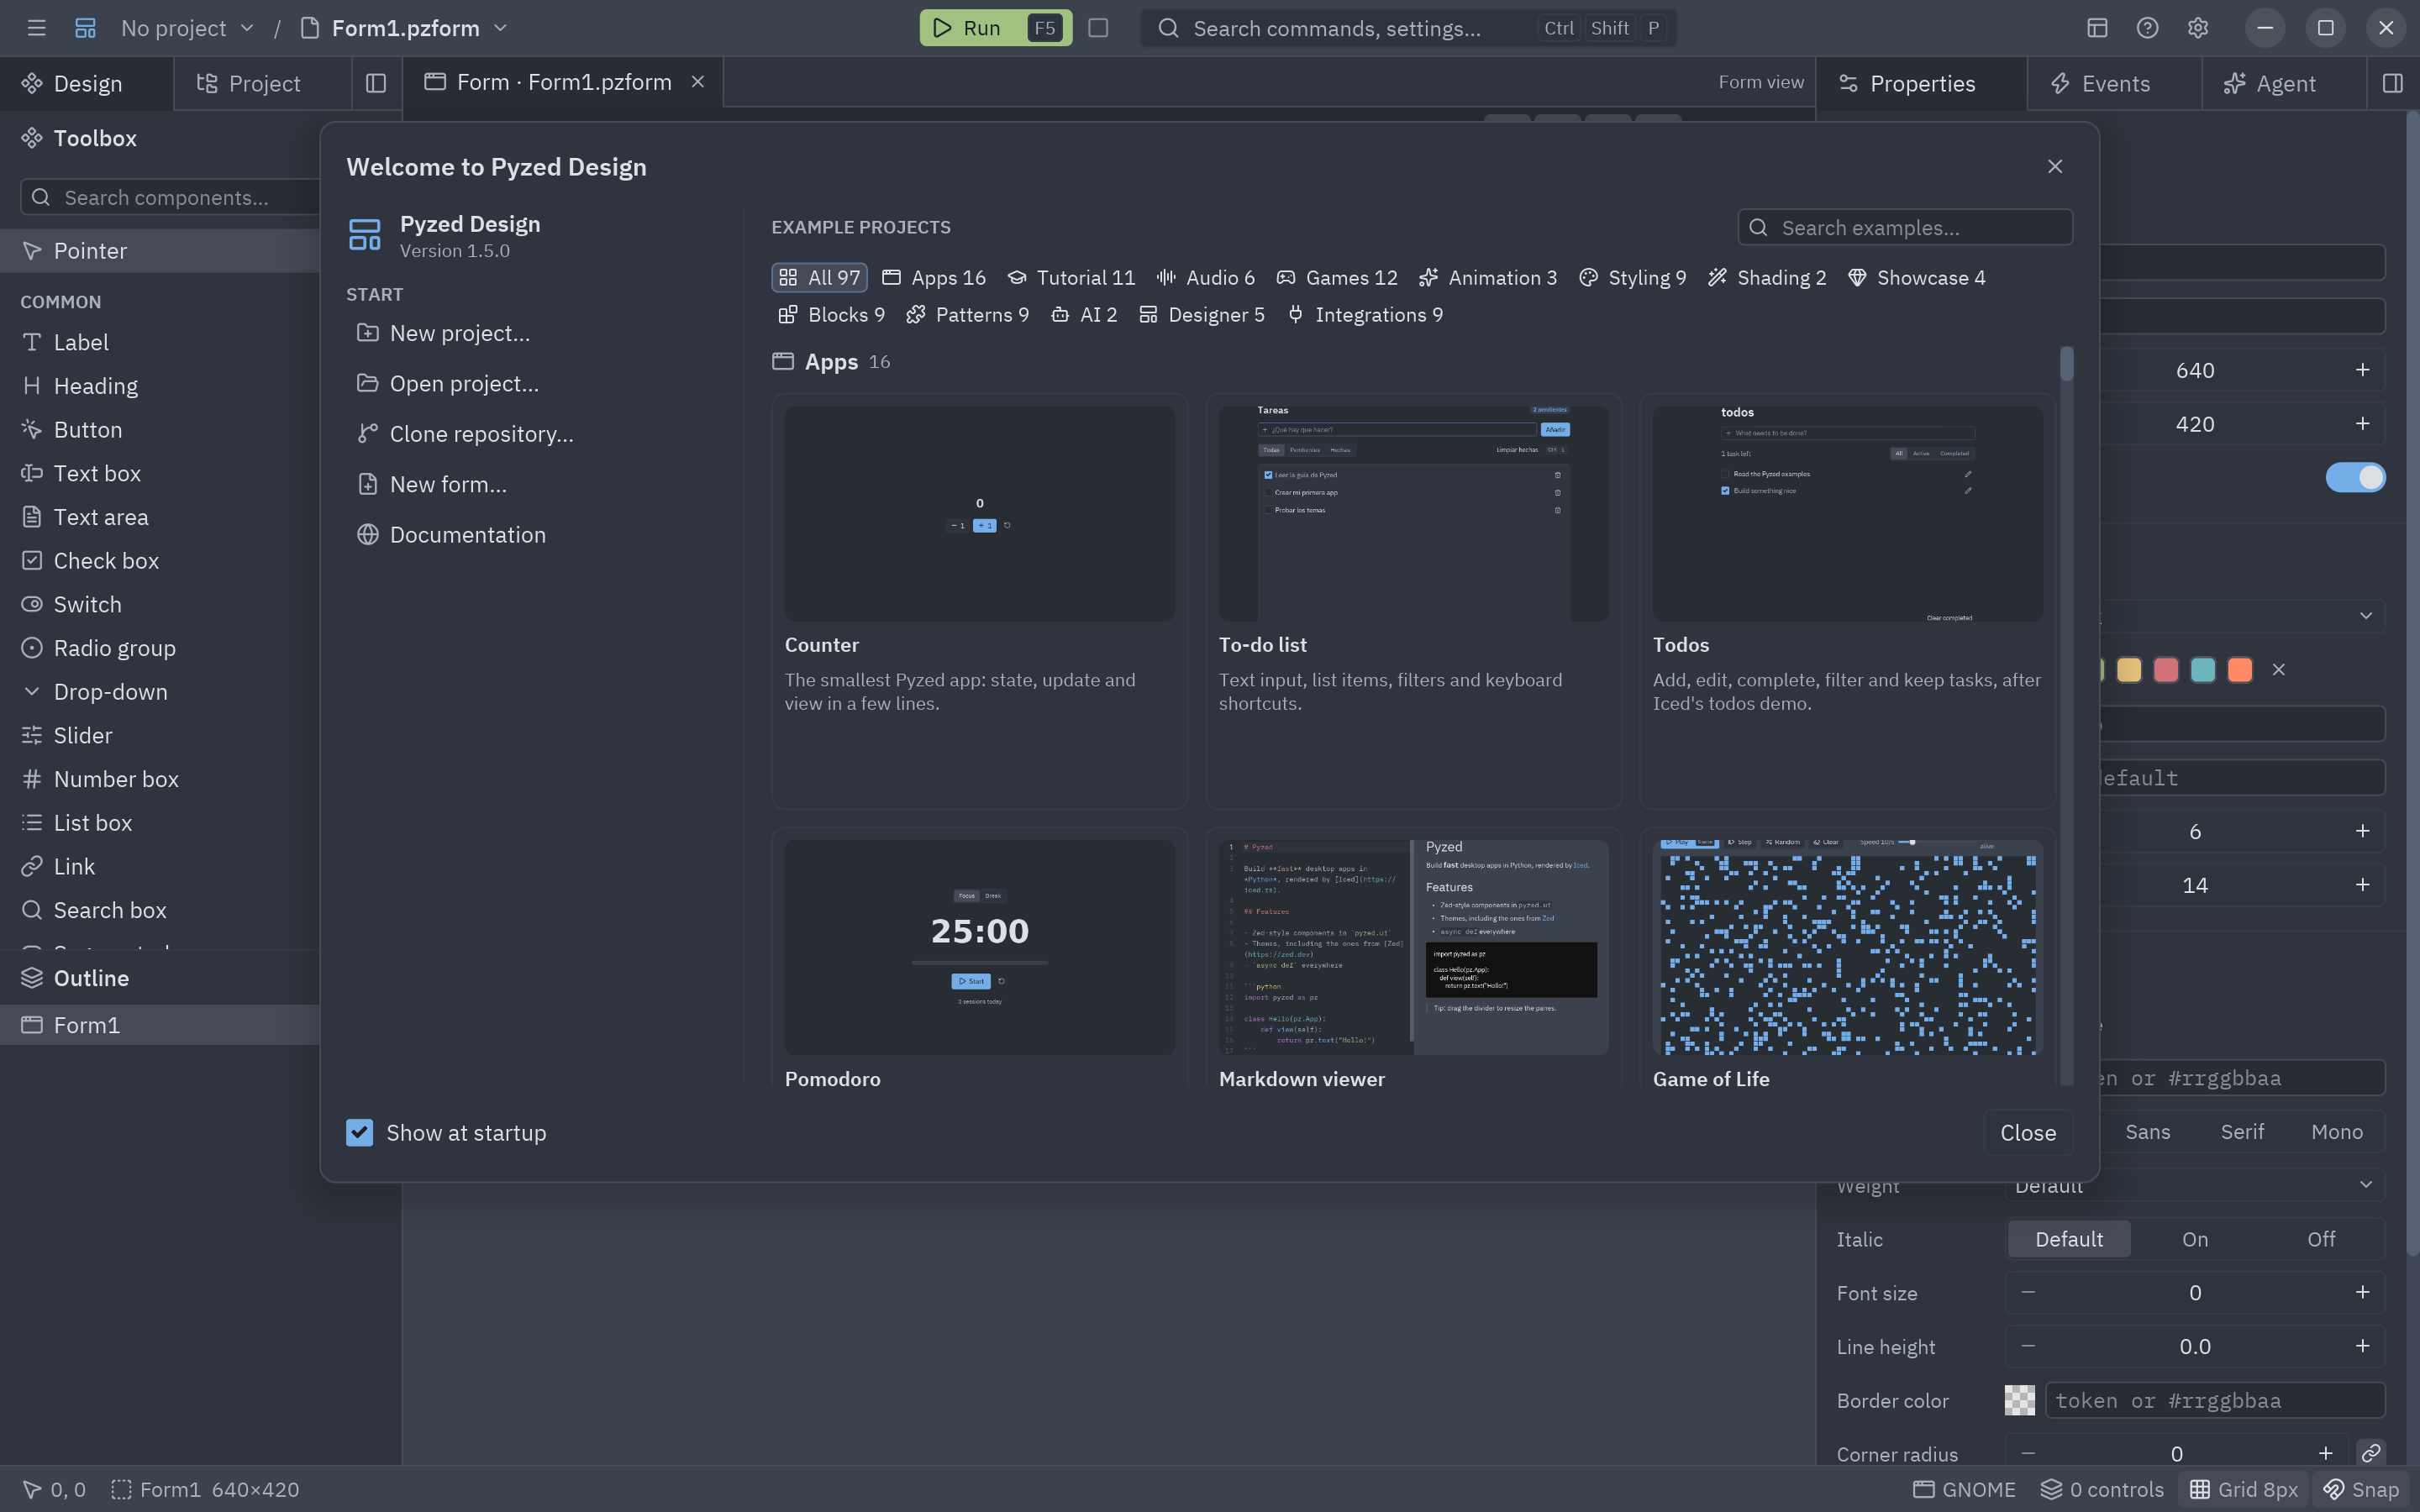Open the help question mark icon
The image size is (2420, 1512).
click(2147, 28)
